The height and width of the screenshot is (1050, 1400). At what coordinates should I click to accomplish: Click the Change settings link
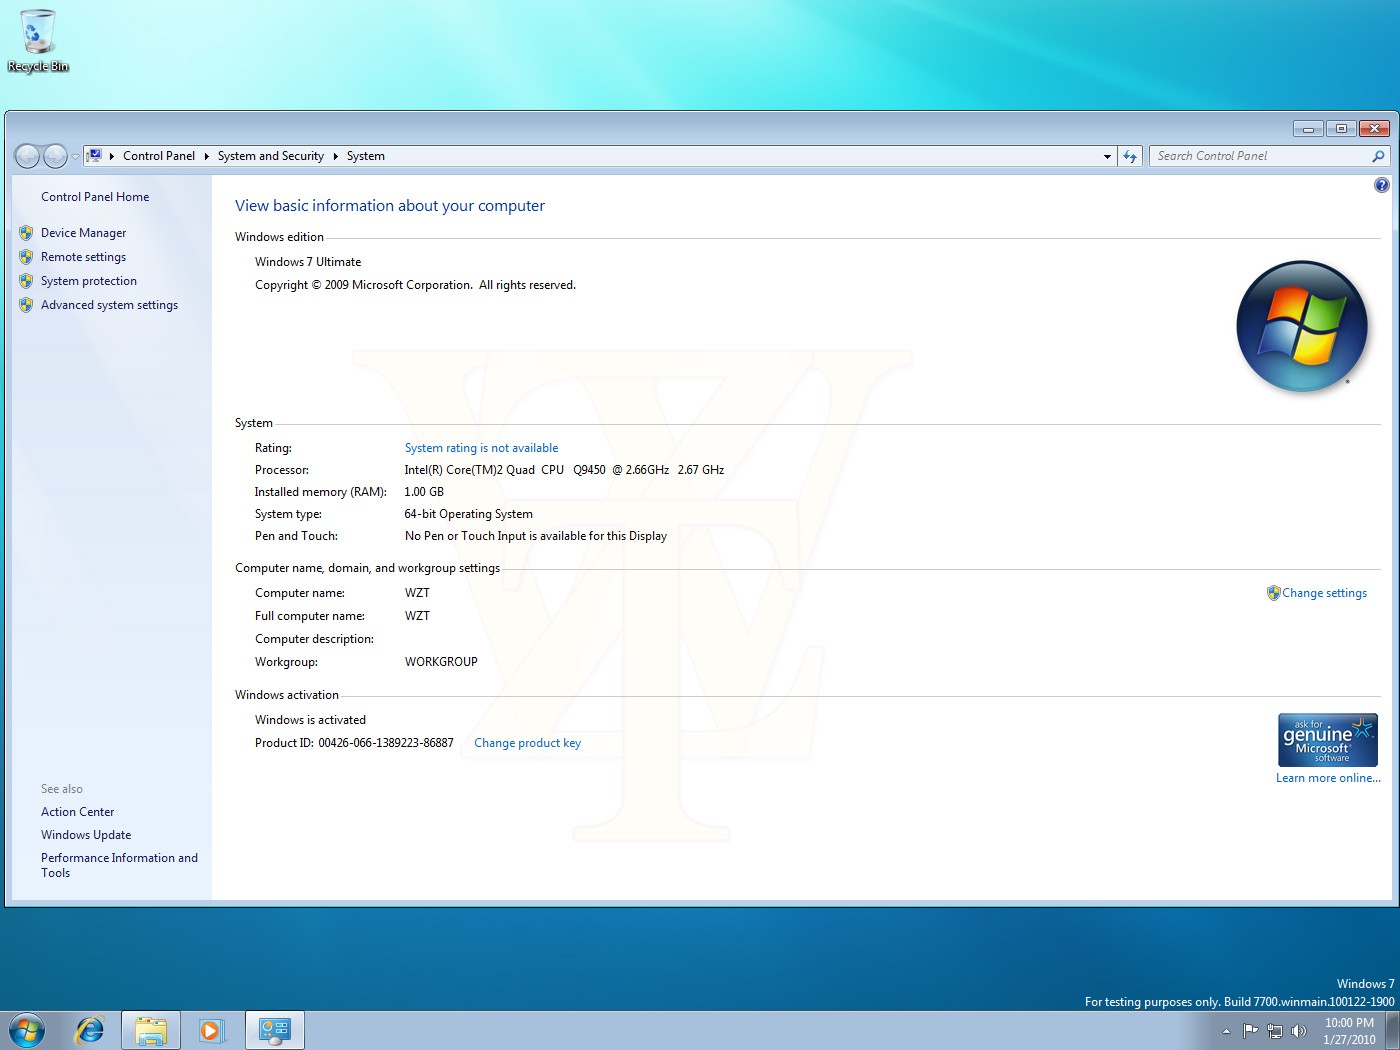1325,593
